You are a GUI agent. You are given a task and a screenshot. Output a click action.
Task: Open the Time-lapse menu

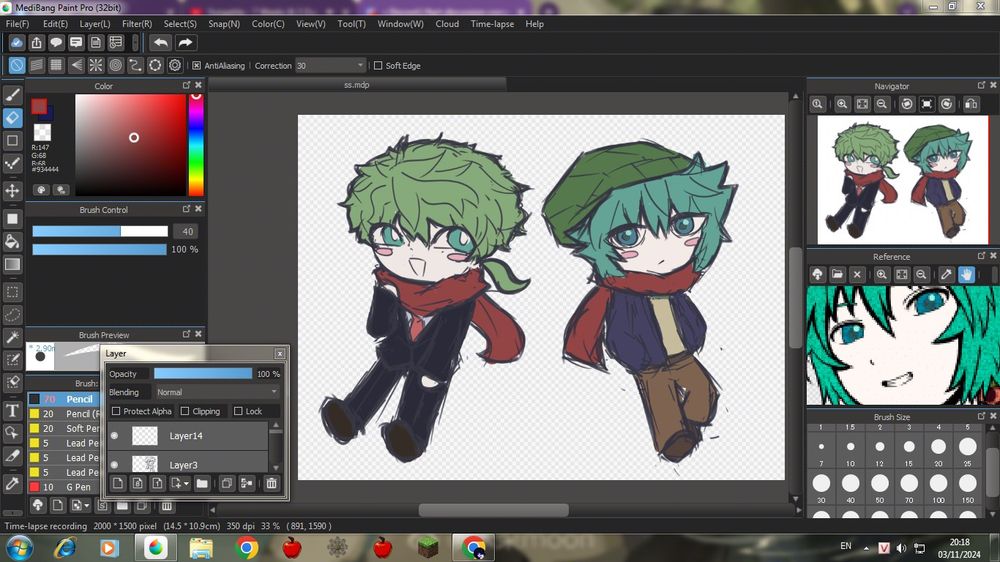[x=492, y=23]
